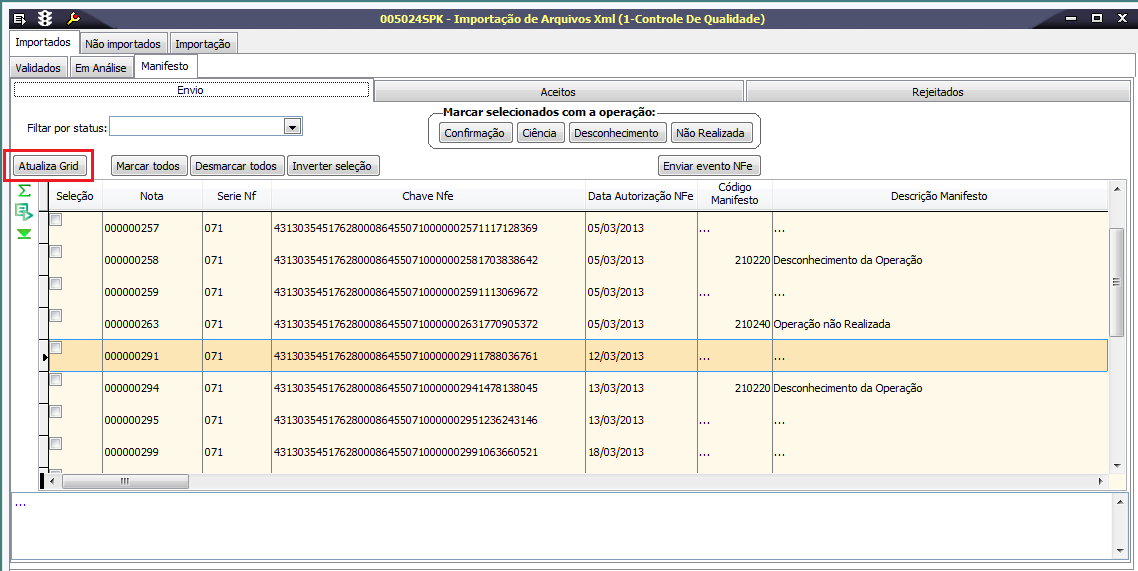Viewport: 1138px width, 571px height.
Task: Click the Chave Nfe column header
Action: pos(428,196)
